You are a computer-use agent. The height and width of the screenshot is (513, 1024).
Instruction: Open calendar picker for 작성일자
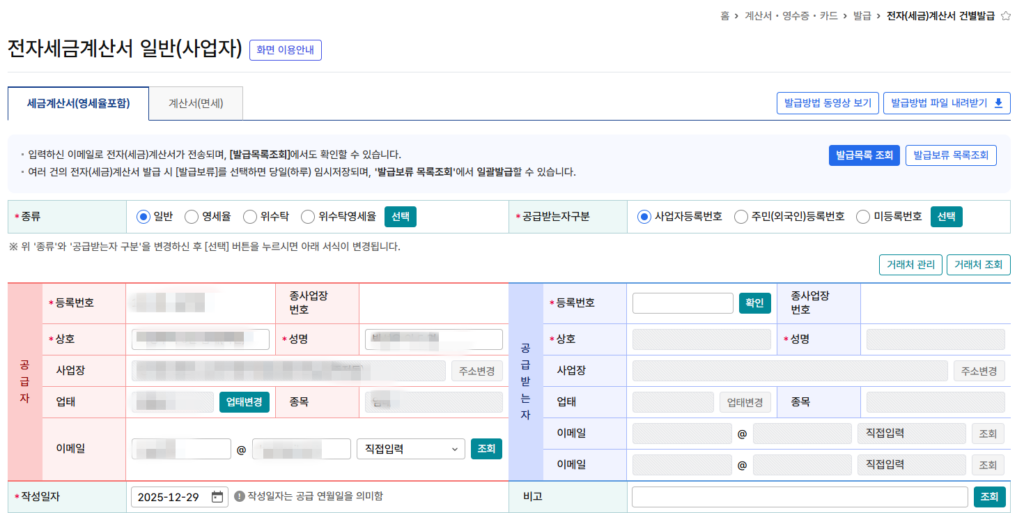click(x=217, y=497)
